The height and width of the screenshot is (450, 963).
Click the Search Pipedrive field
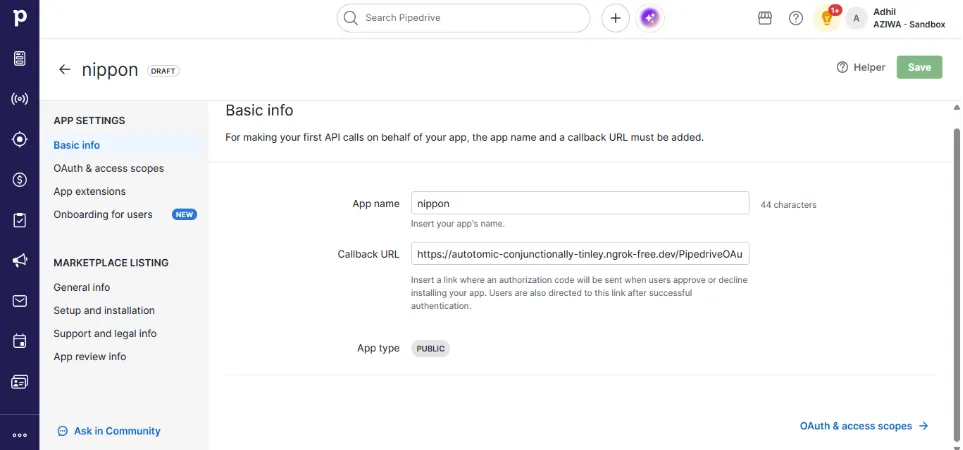click(463, 18)
